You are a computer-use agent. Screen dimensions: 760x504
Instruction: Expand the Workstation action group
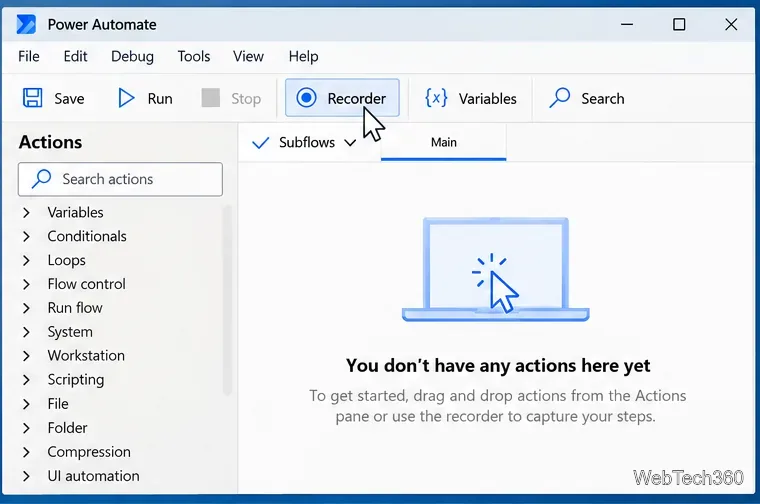pos(27,356)
